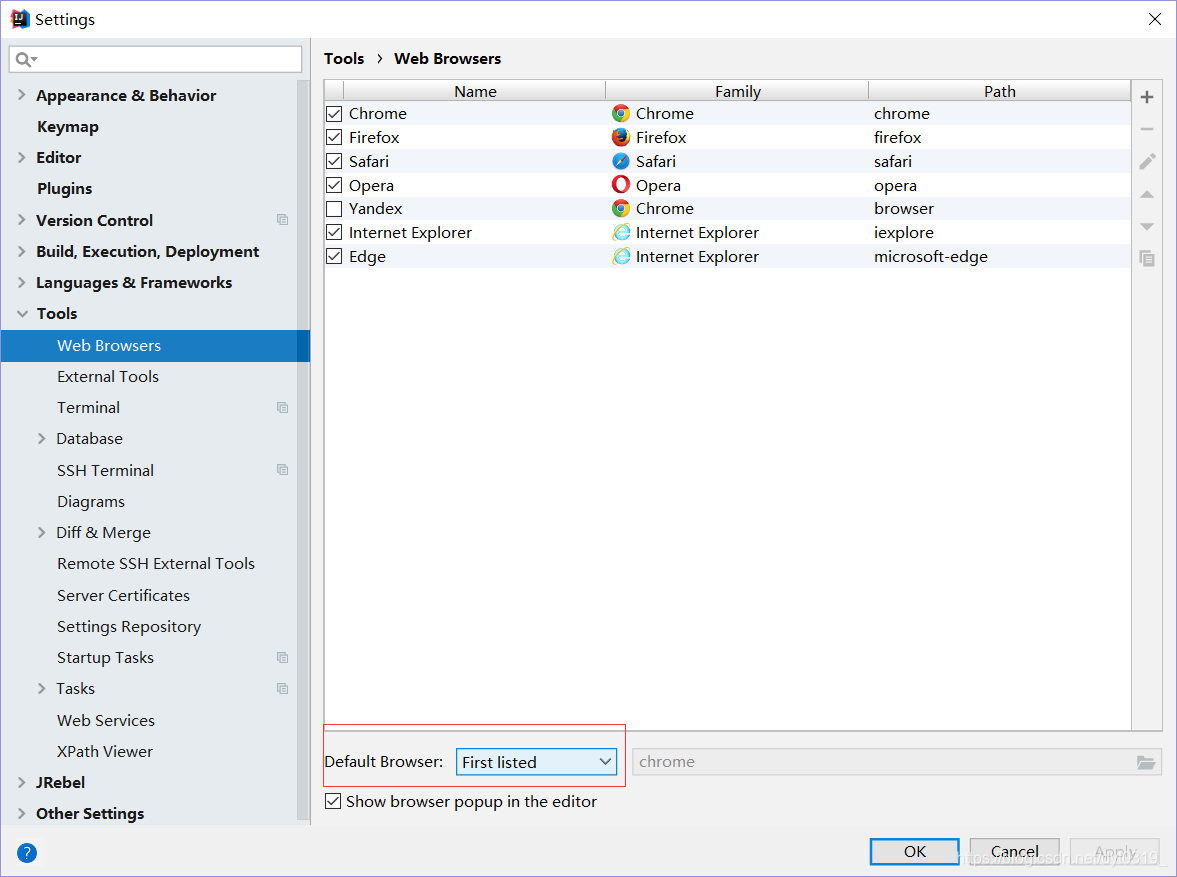Open the Plugins settings page
The width and height of the screenshot is (1177, 877).
click(x=65, y=188)
